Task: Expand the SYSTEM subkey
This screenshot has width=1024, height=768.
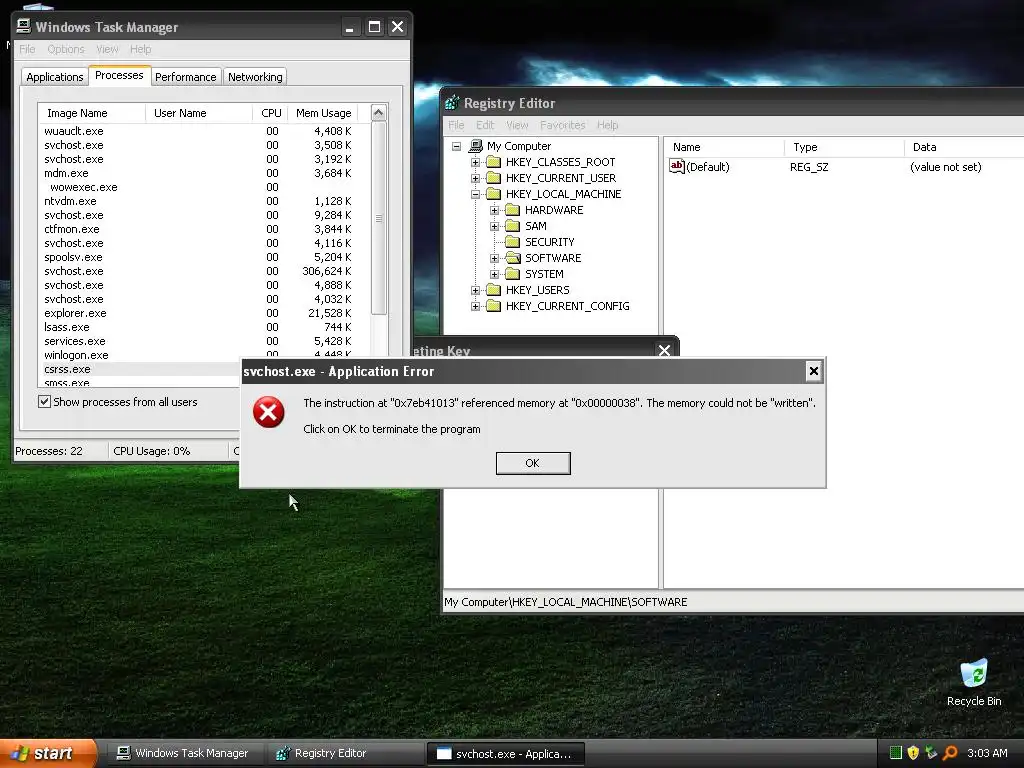Action: point(494,274)
